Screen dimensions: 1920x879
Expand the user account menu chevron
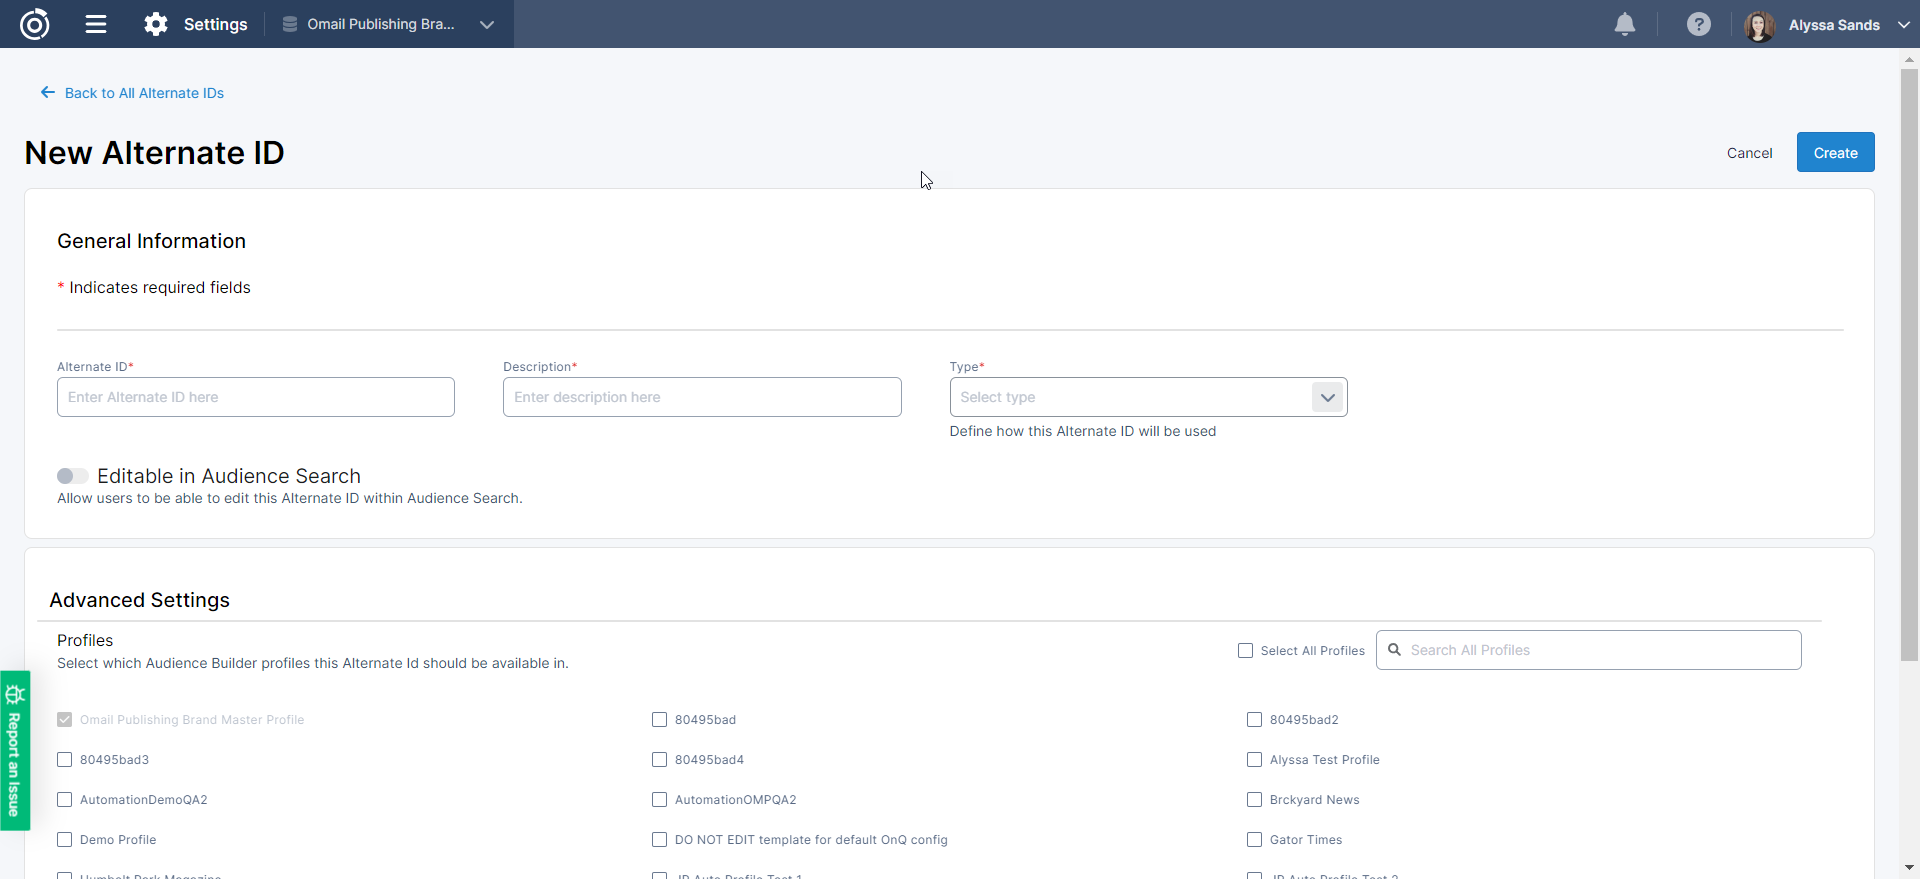[x=1903, y=25]
